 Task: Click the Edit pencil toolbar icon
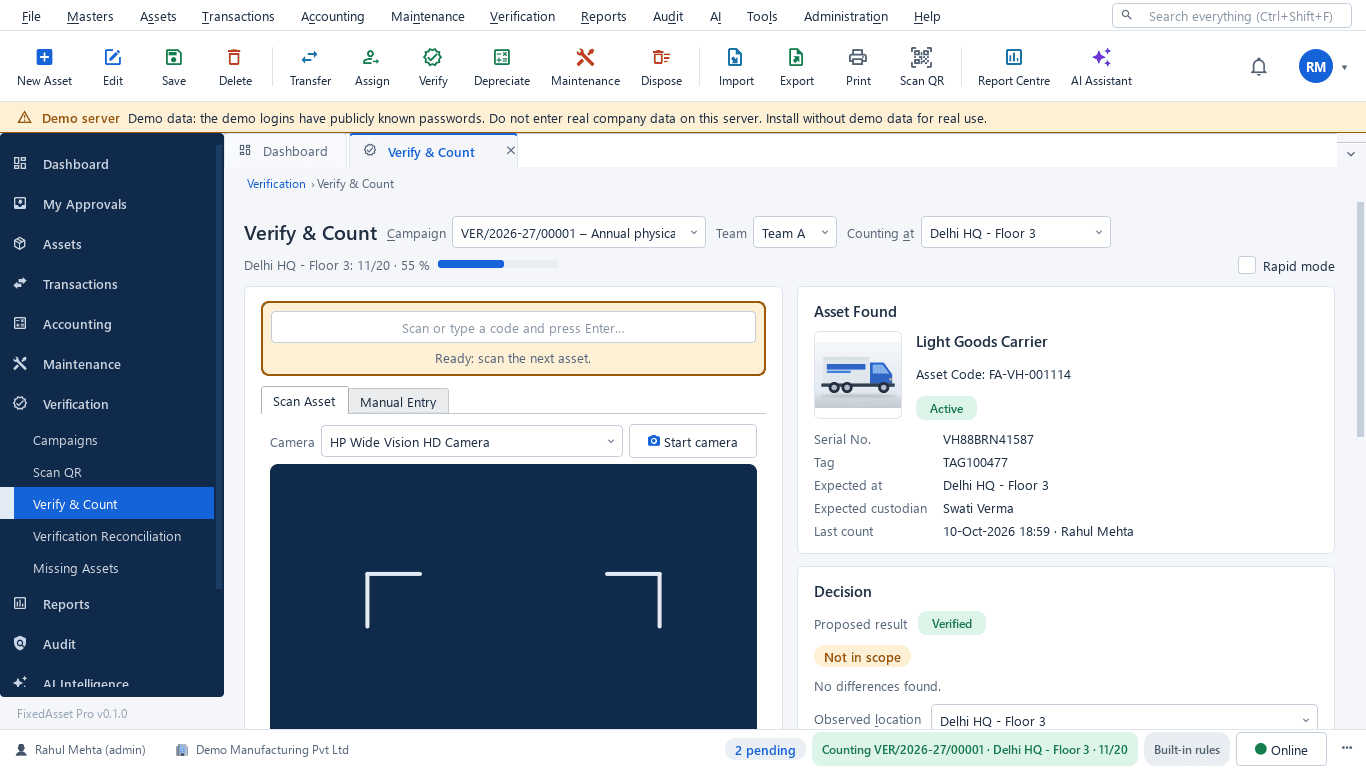pyautogui.click(x=113, y=57)
